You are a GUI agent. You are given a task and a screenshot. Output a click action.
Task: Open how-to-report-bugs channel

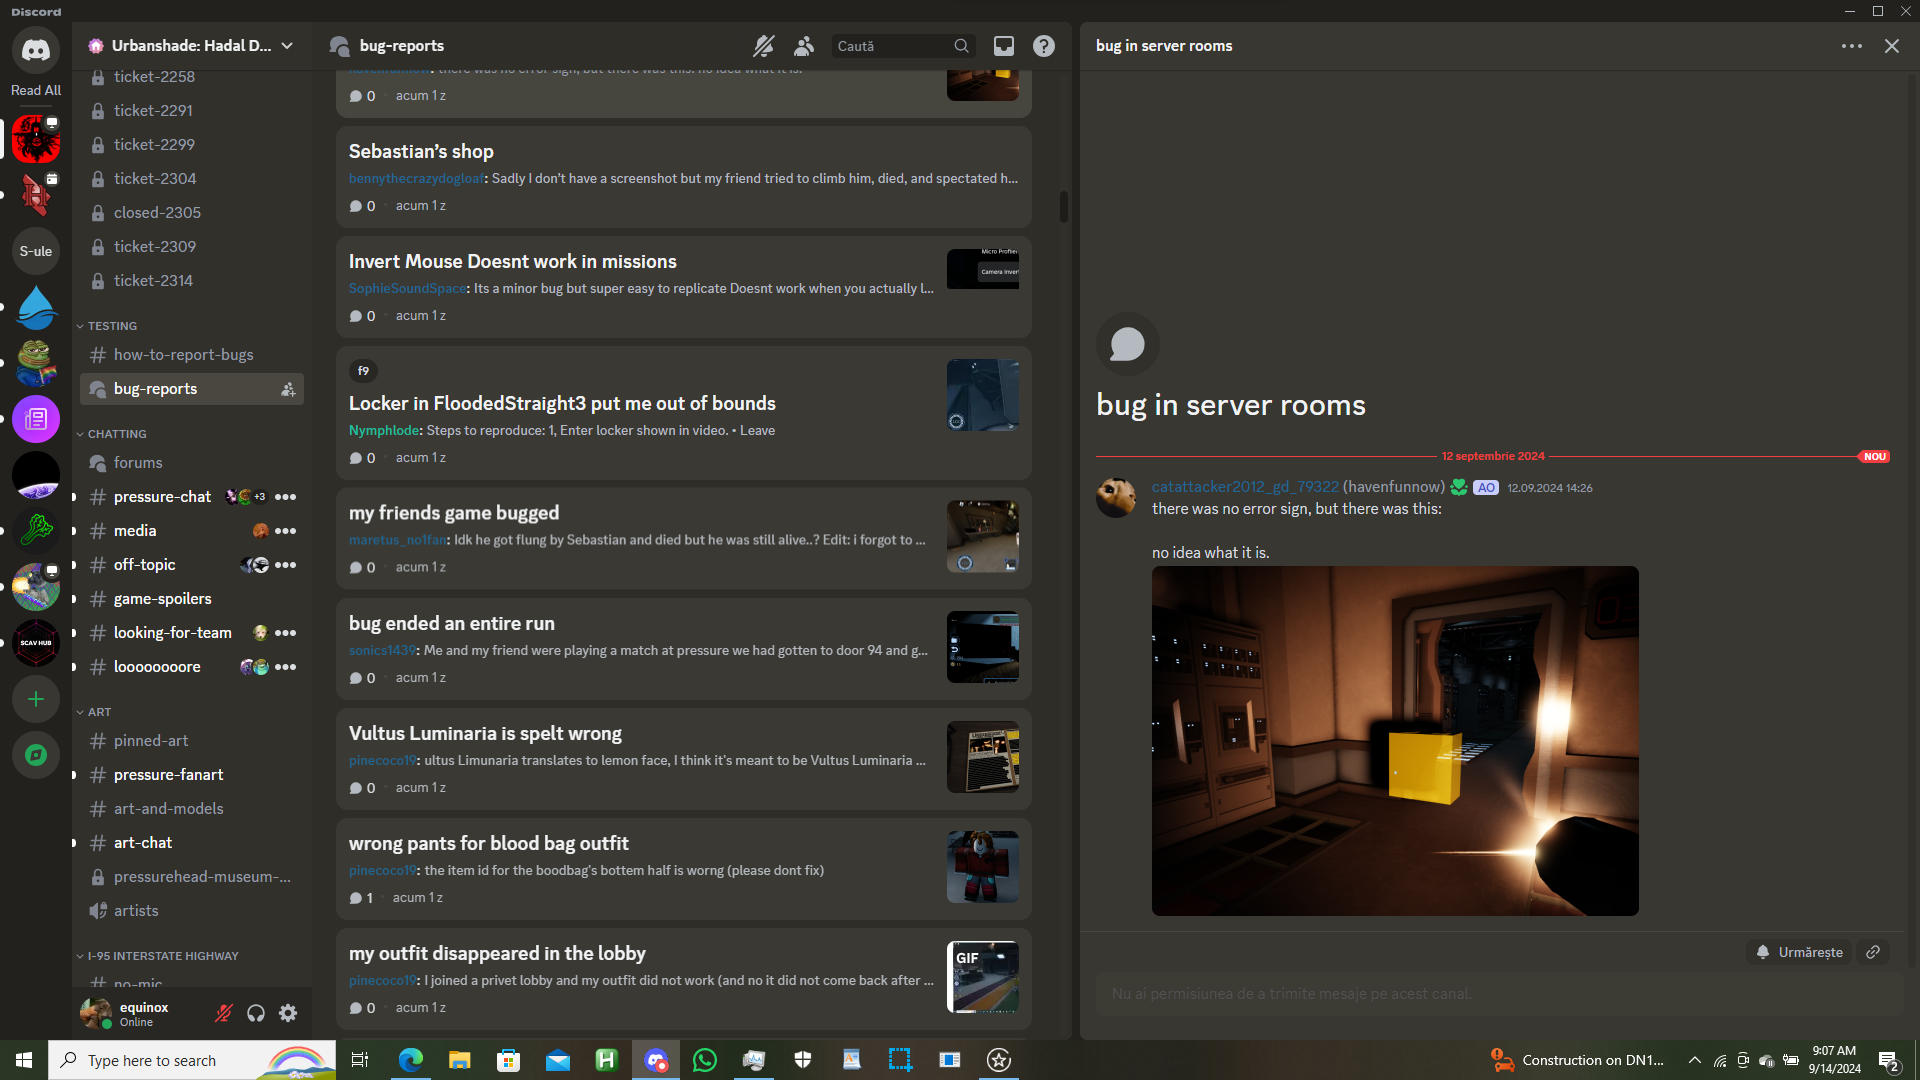tap(184, 355)
